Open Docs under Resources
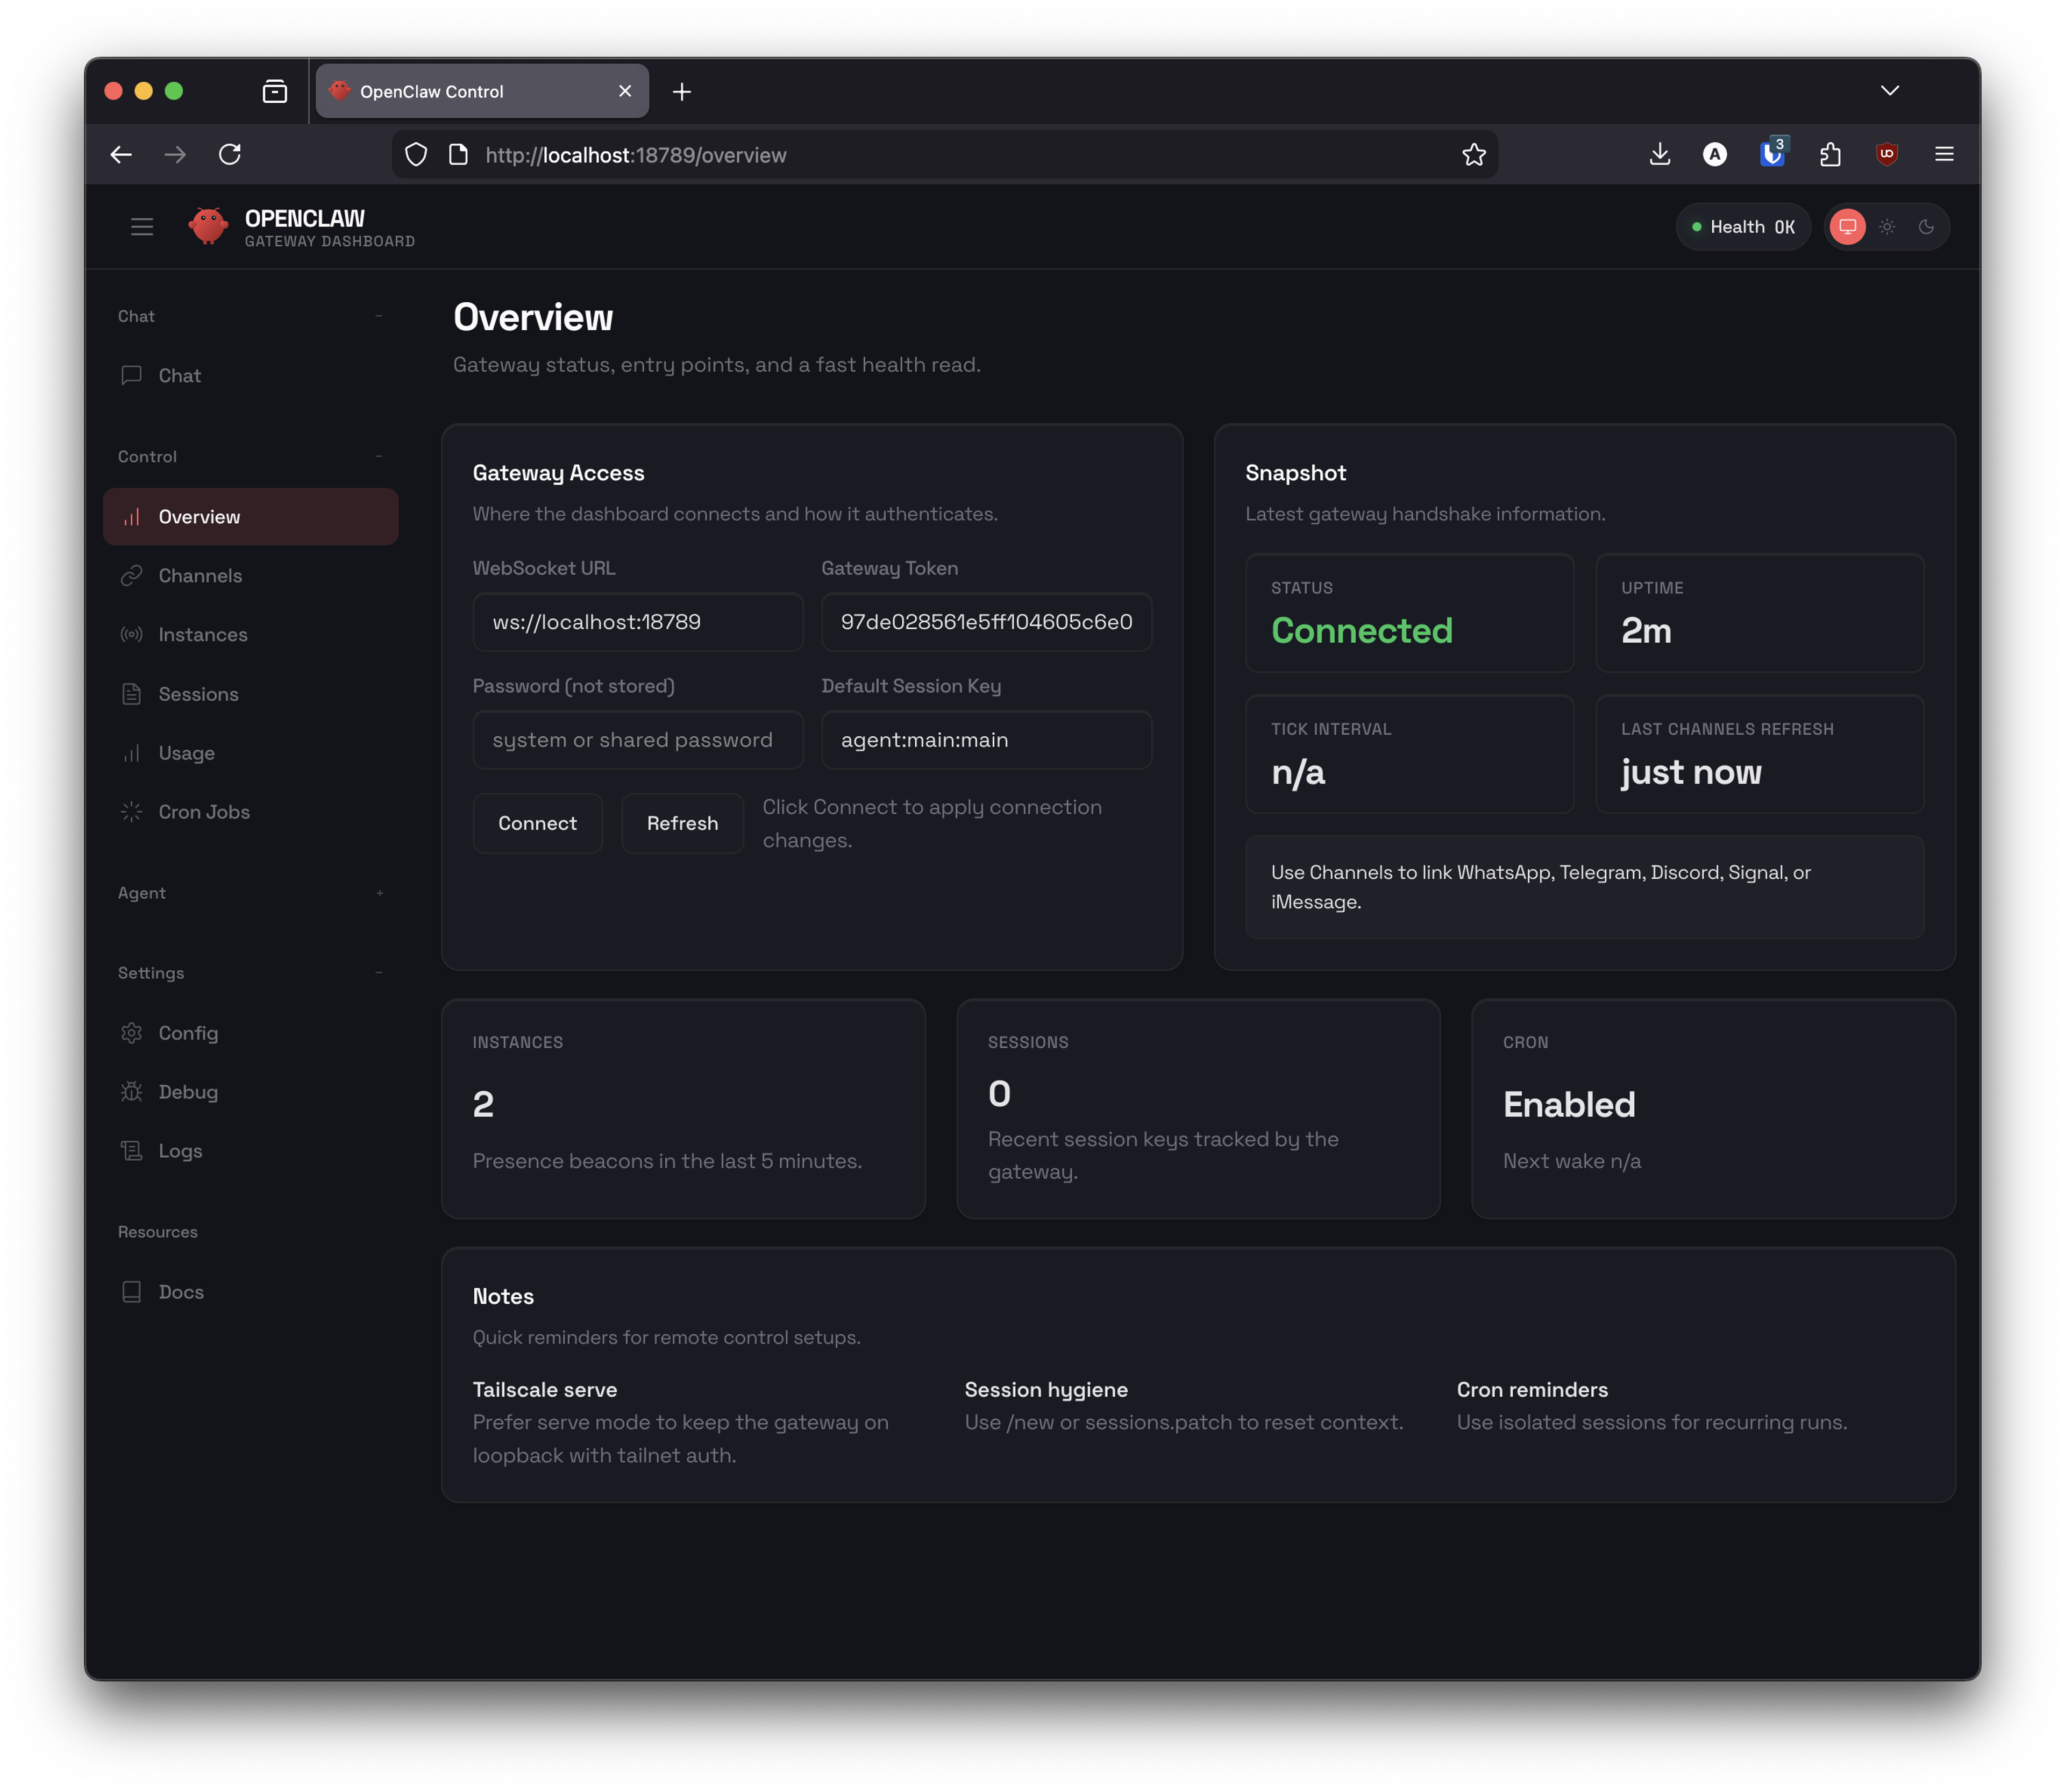Viewport: 2065px width, 1792px height. click(251, 1292)
